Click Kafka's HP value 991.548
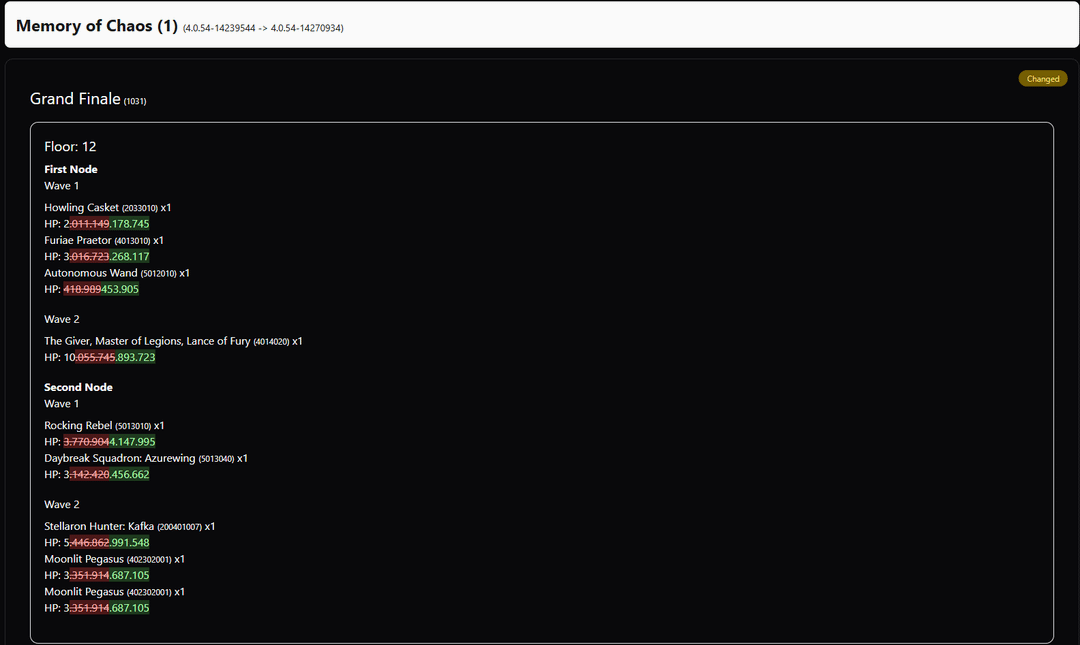The image size is (1080, 645). click(129, 543)
